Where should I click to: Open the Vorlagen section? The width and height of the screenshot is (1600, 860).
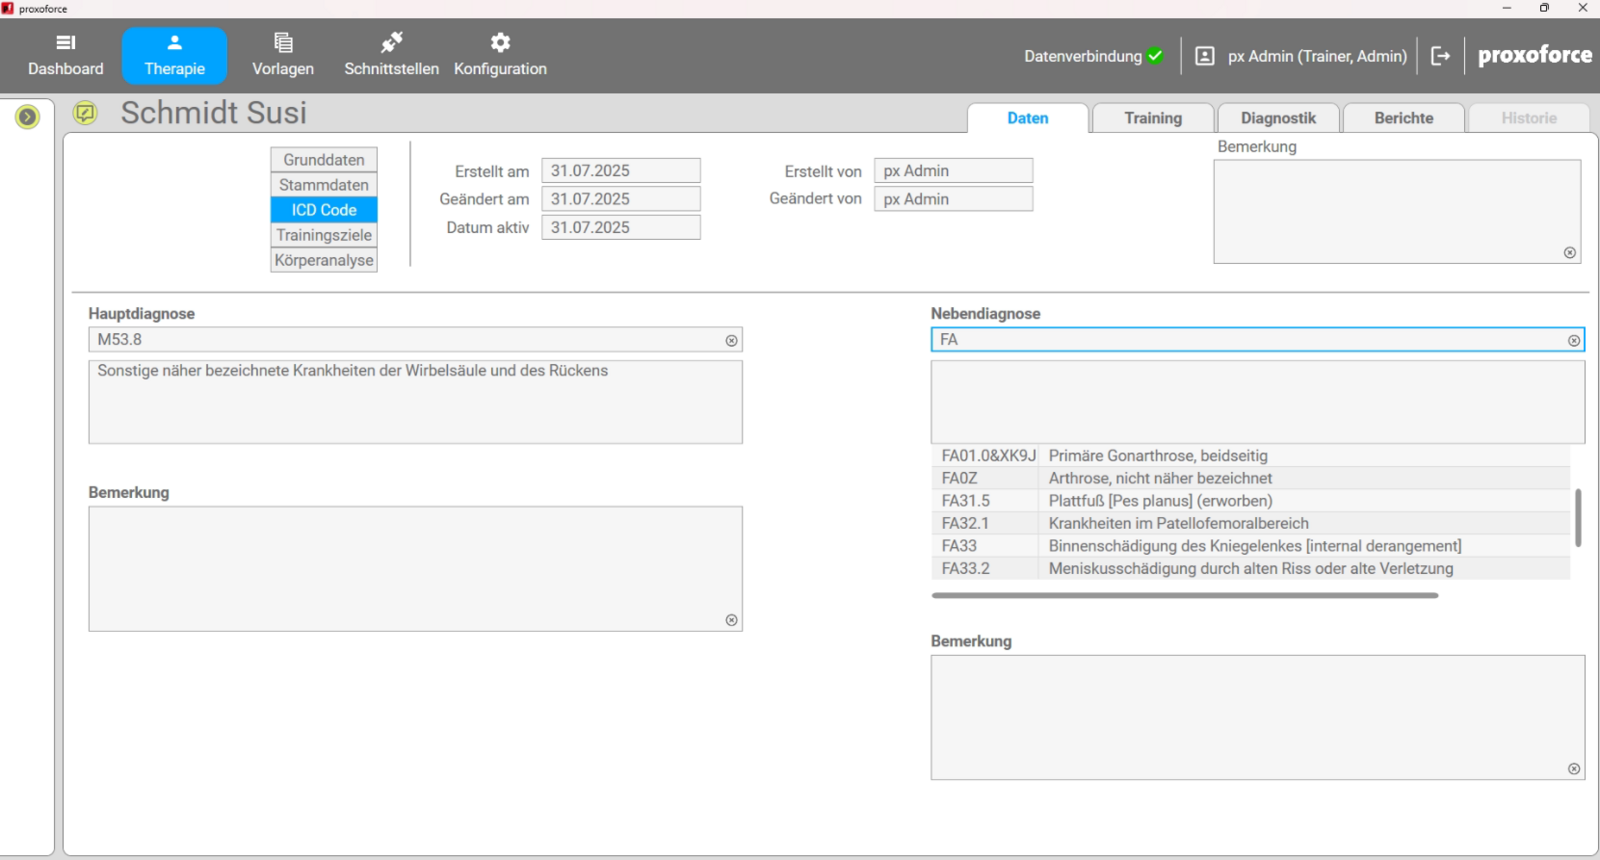pos(283,55)
